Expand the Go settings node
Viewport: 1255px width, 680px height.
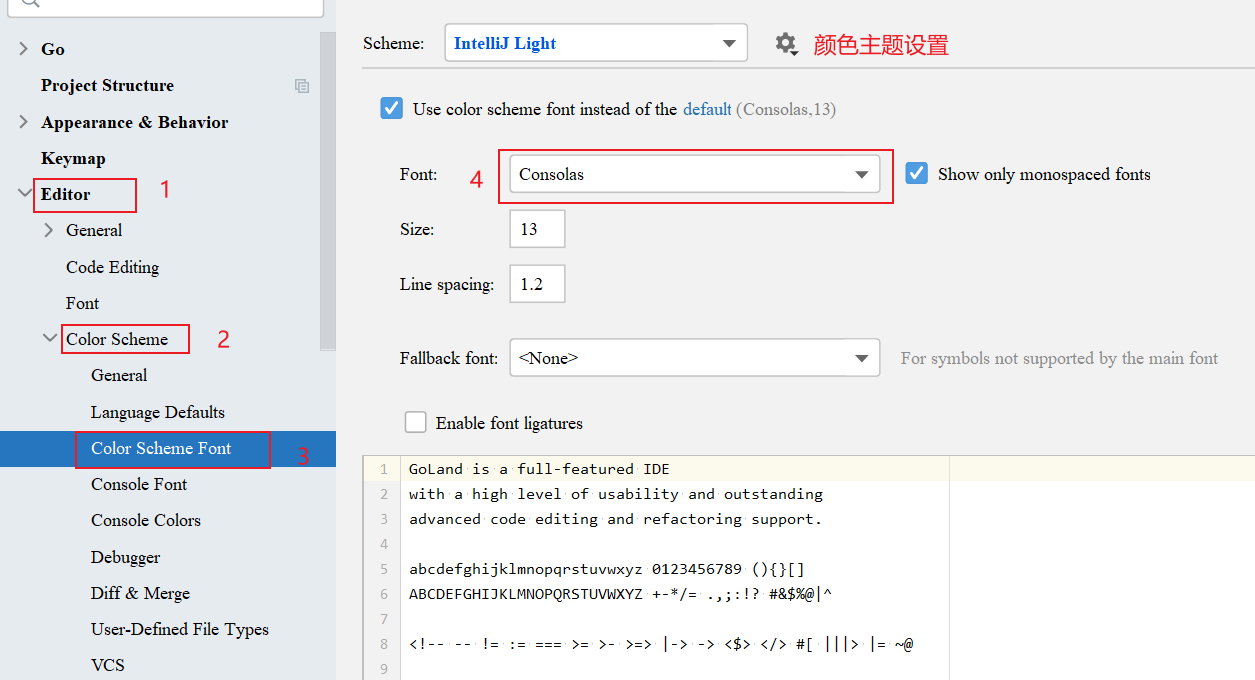(24, 49)
